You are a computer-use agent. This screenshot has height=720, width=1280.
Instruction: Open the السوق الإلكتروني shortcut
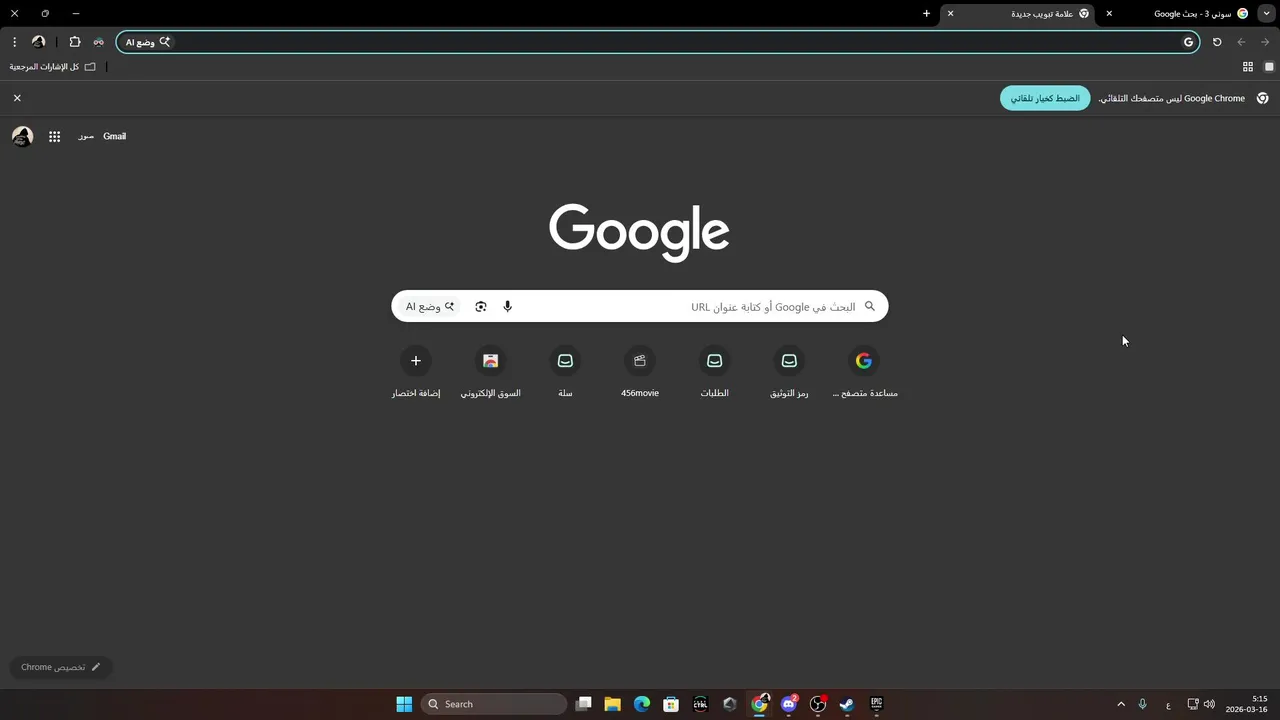click(490, 373)
